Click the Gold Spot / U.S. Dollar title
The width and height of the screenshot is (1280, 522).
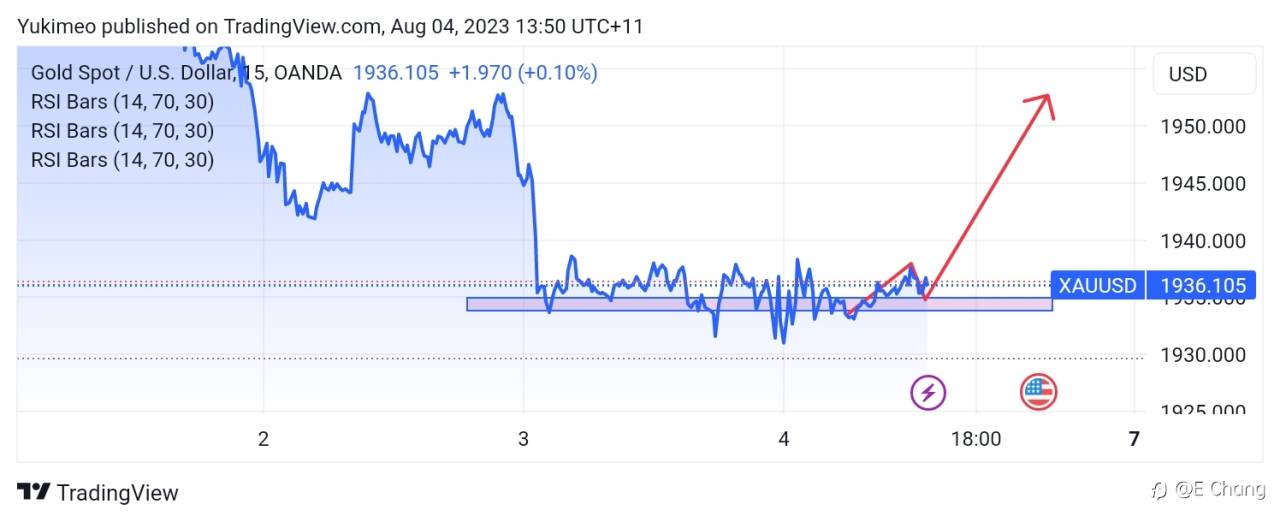point(133,73)
